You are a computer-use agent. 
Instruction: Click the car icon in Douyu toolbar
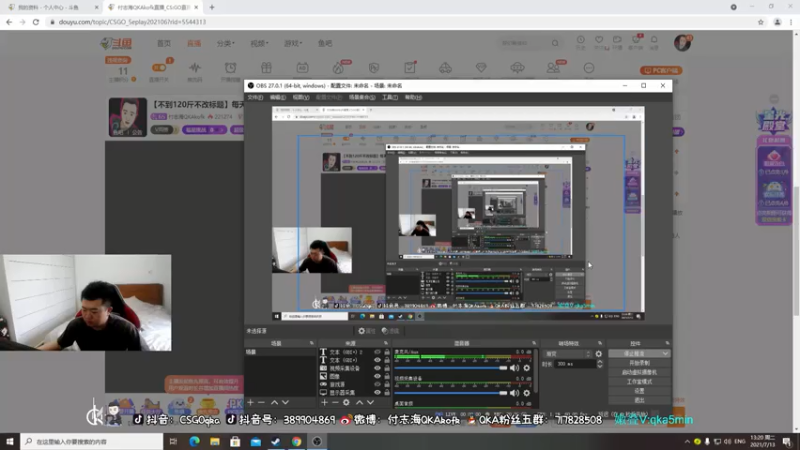(x=445, y=67)
